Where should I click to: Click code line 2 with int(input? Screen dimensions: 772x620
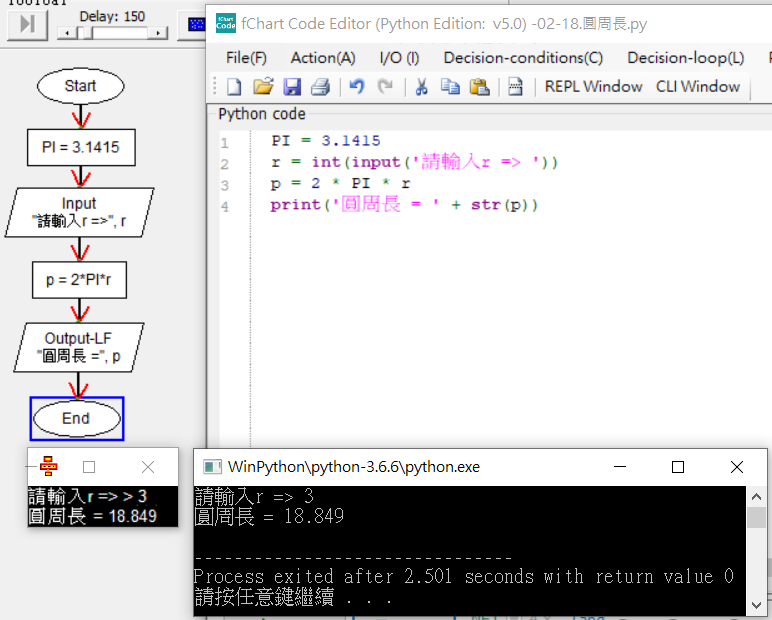point(414,162)
